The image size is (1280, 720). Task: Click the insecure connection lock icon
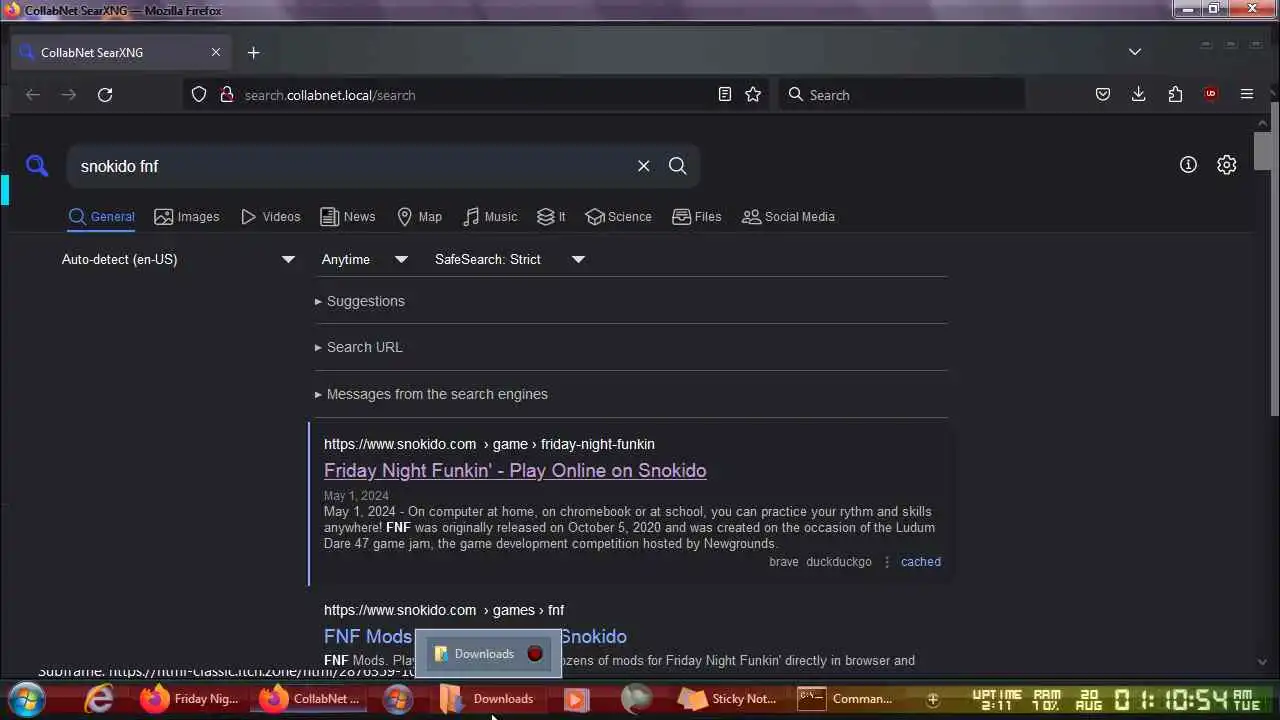click(x=226, y=94)
